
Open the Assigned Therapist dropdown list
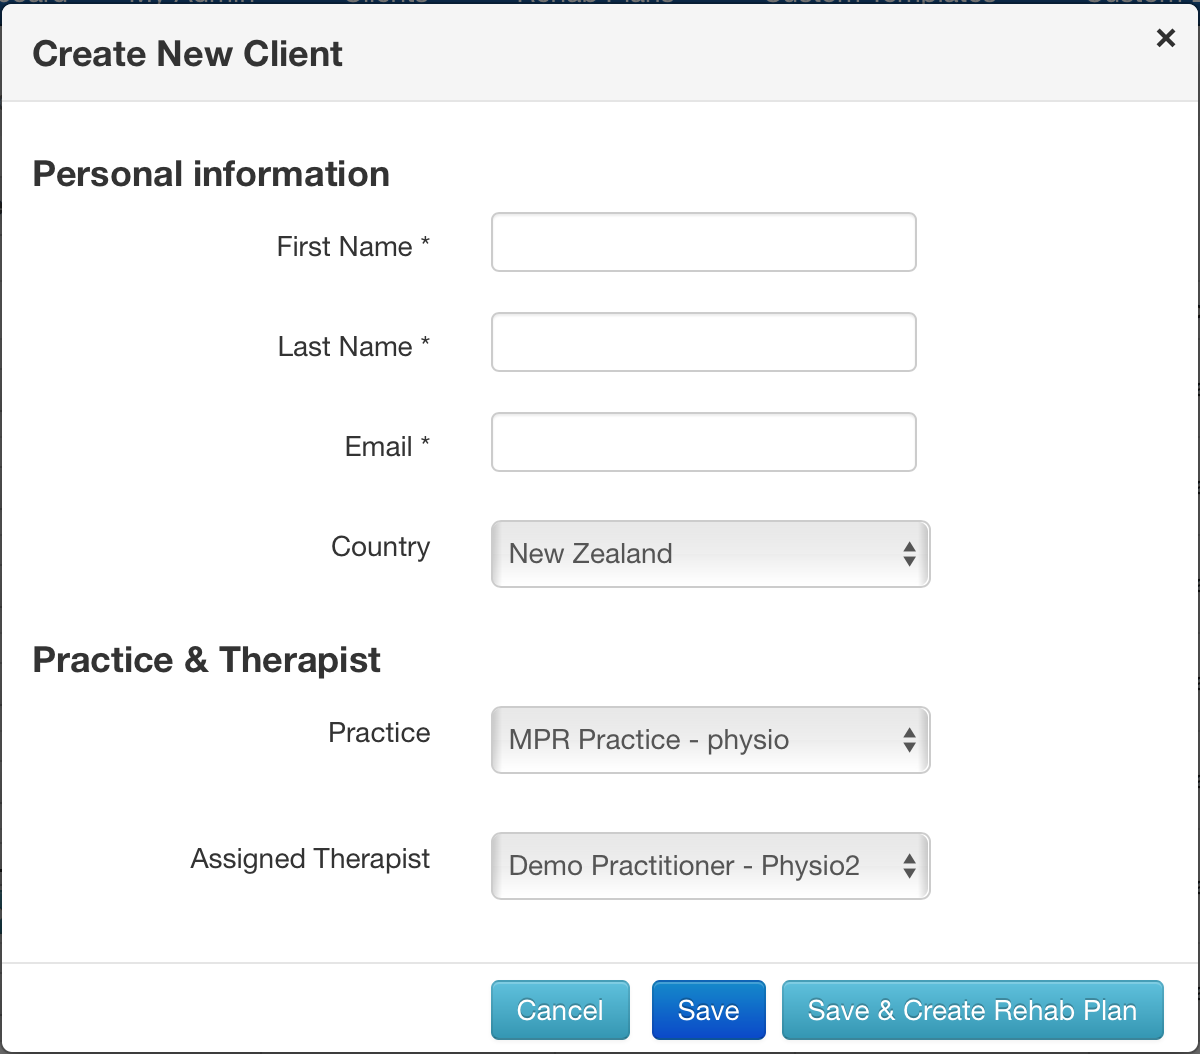point(711,866)
